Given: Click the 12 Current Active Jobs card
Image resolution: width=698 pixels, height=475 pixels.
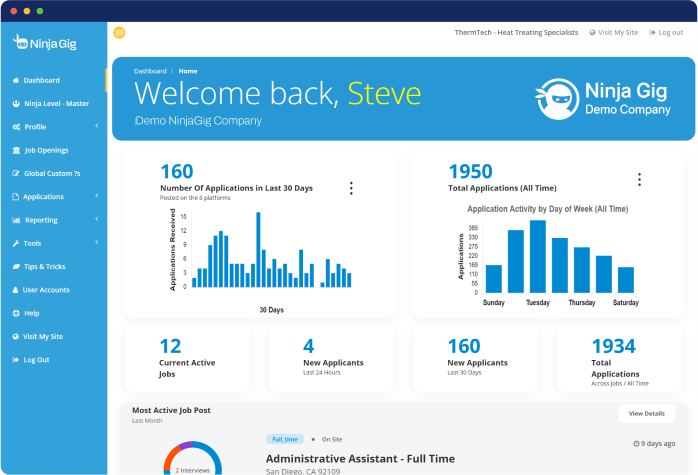Looking at the screenshot, I should (x=187, y=359).
